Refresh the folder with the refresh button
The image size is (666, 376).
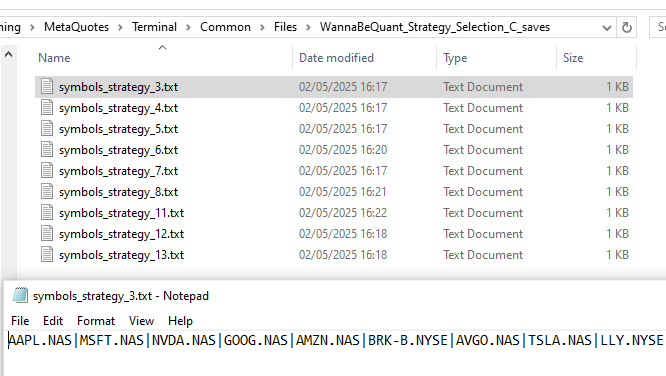[626, 28]
